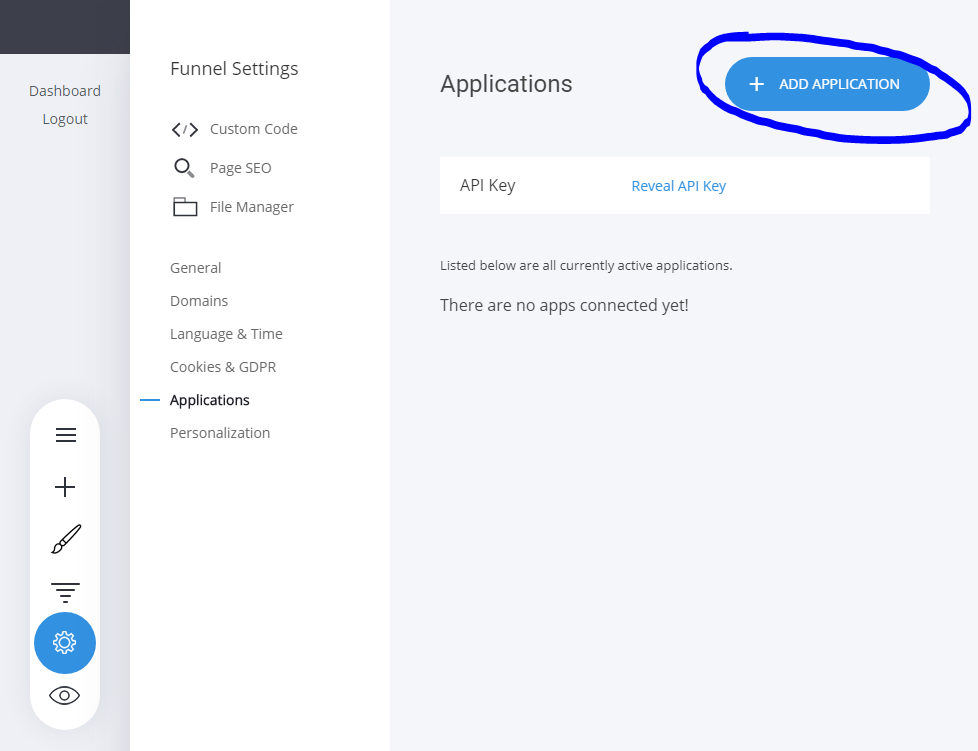Image resolution: width=978 pixels, height=751 pixels.
Task: Click the API Key row label
Action: click(x=488, y=186)
